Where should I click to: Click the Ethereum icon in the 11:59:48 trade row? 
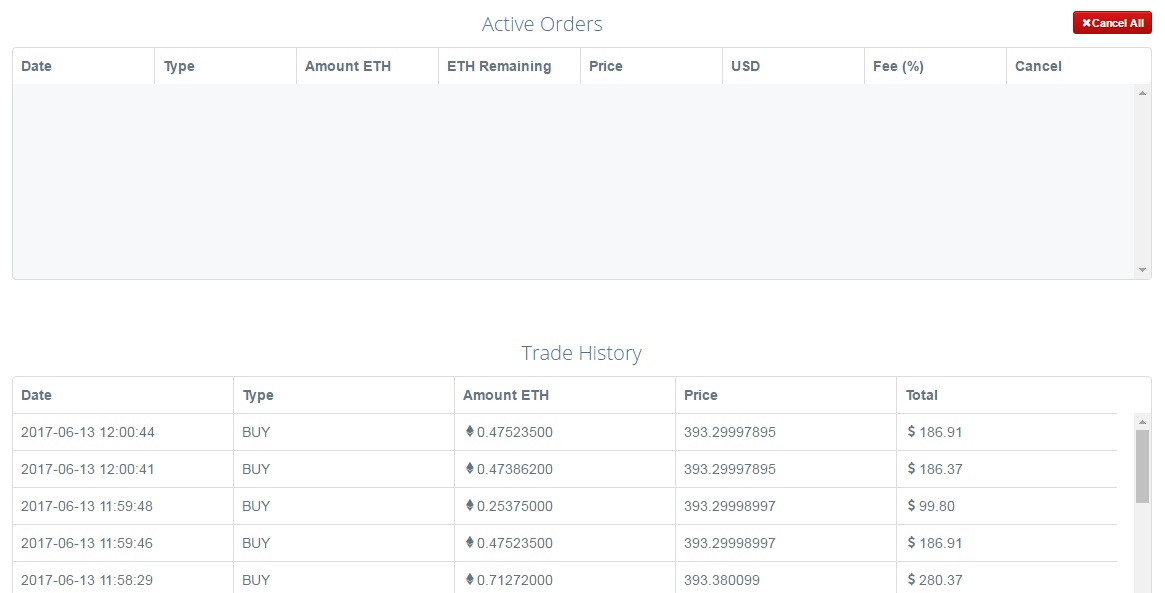coord(470,506)
